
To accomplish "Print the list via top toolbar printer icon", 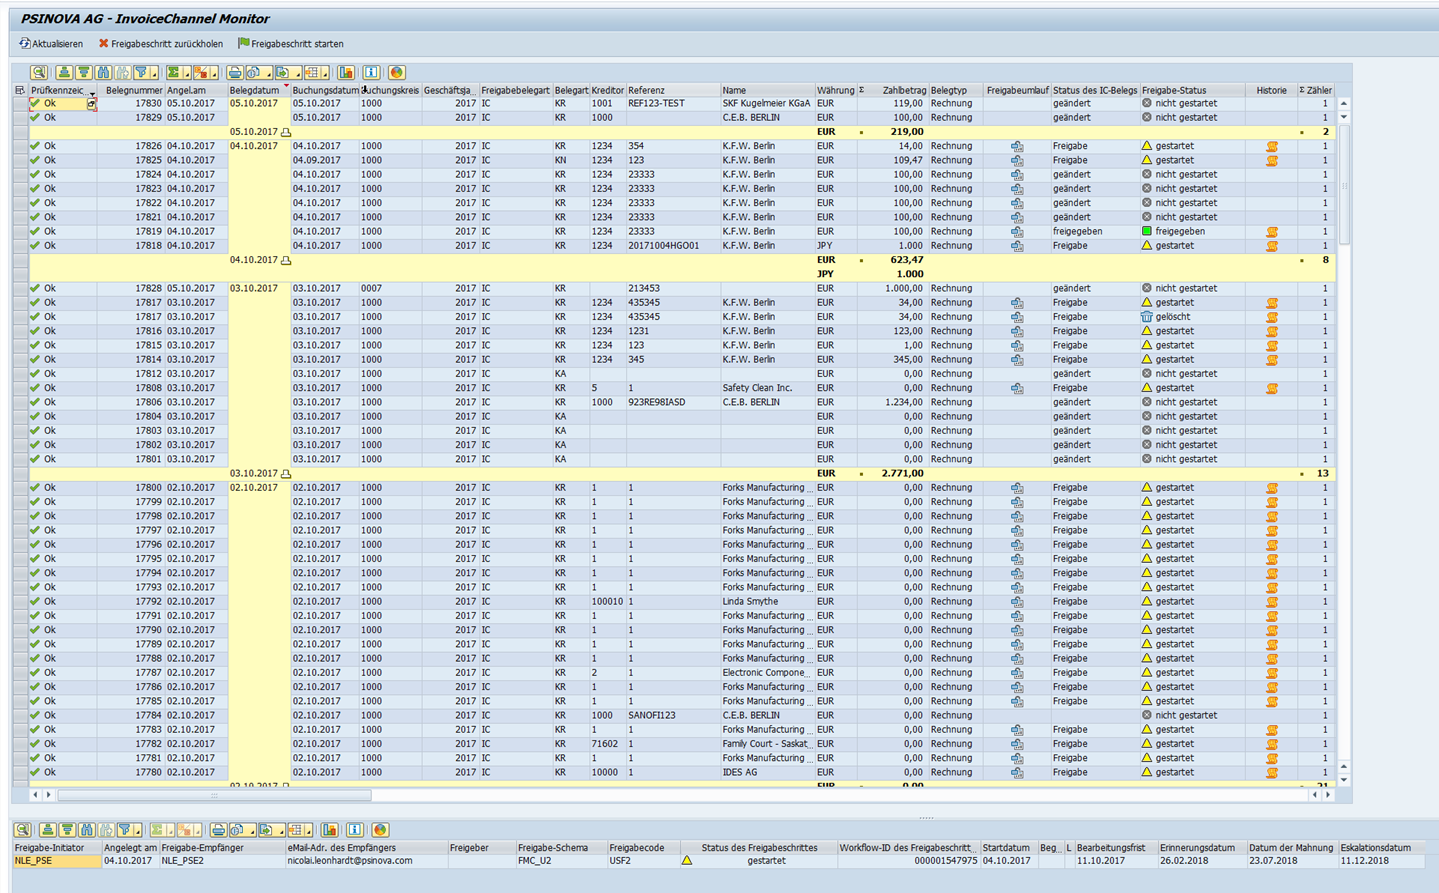I will tap(234, 73).
